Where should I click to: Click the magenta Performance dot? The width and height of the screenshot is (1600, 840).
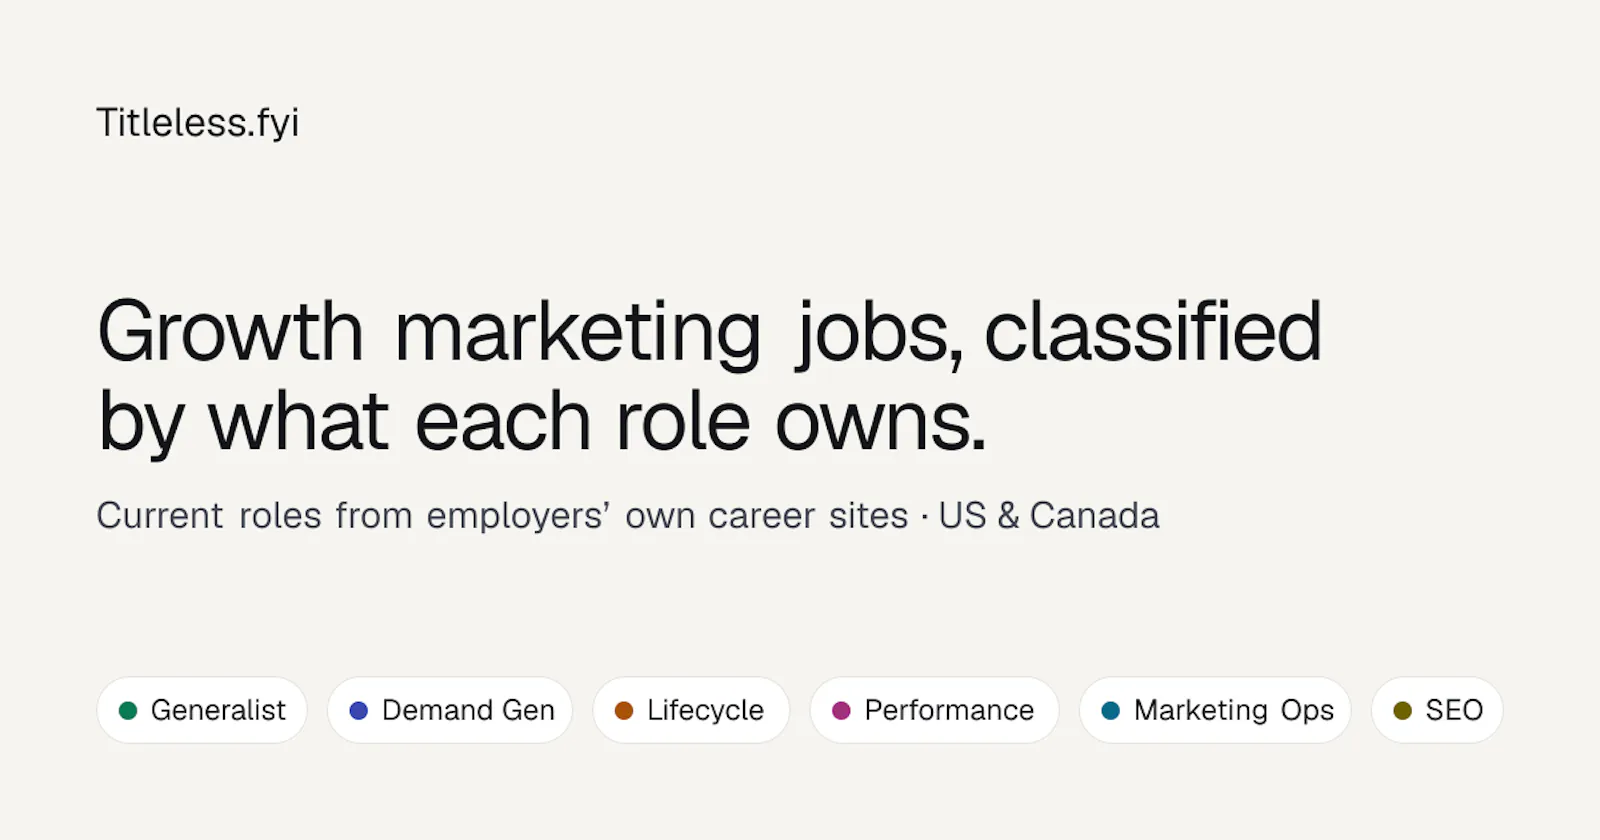pyautogui.click(x=841, y=711)
